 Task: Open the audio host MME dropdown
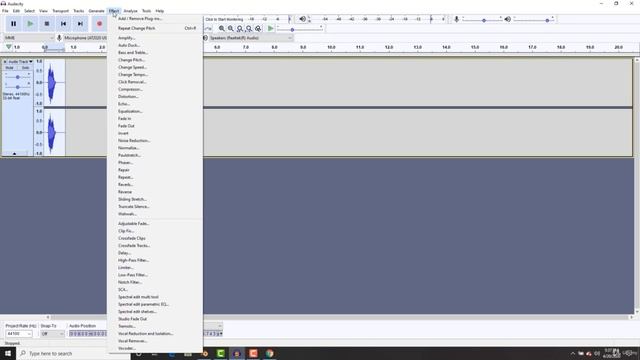click(x=29, y=38)
